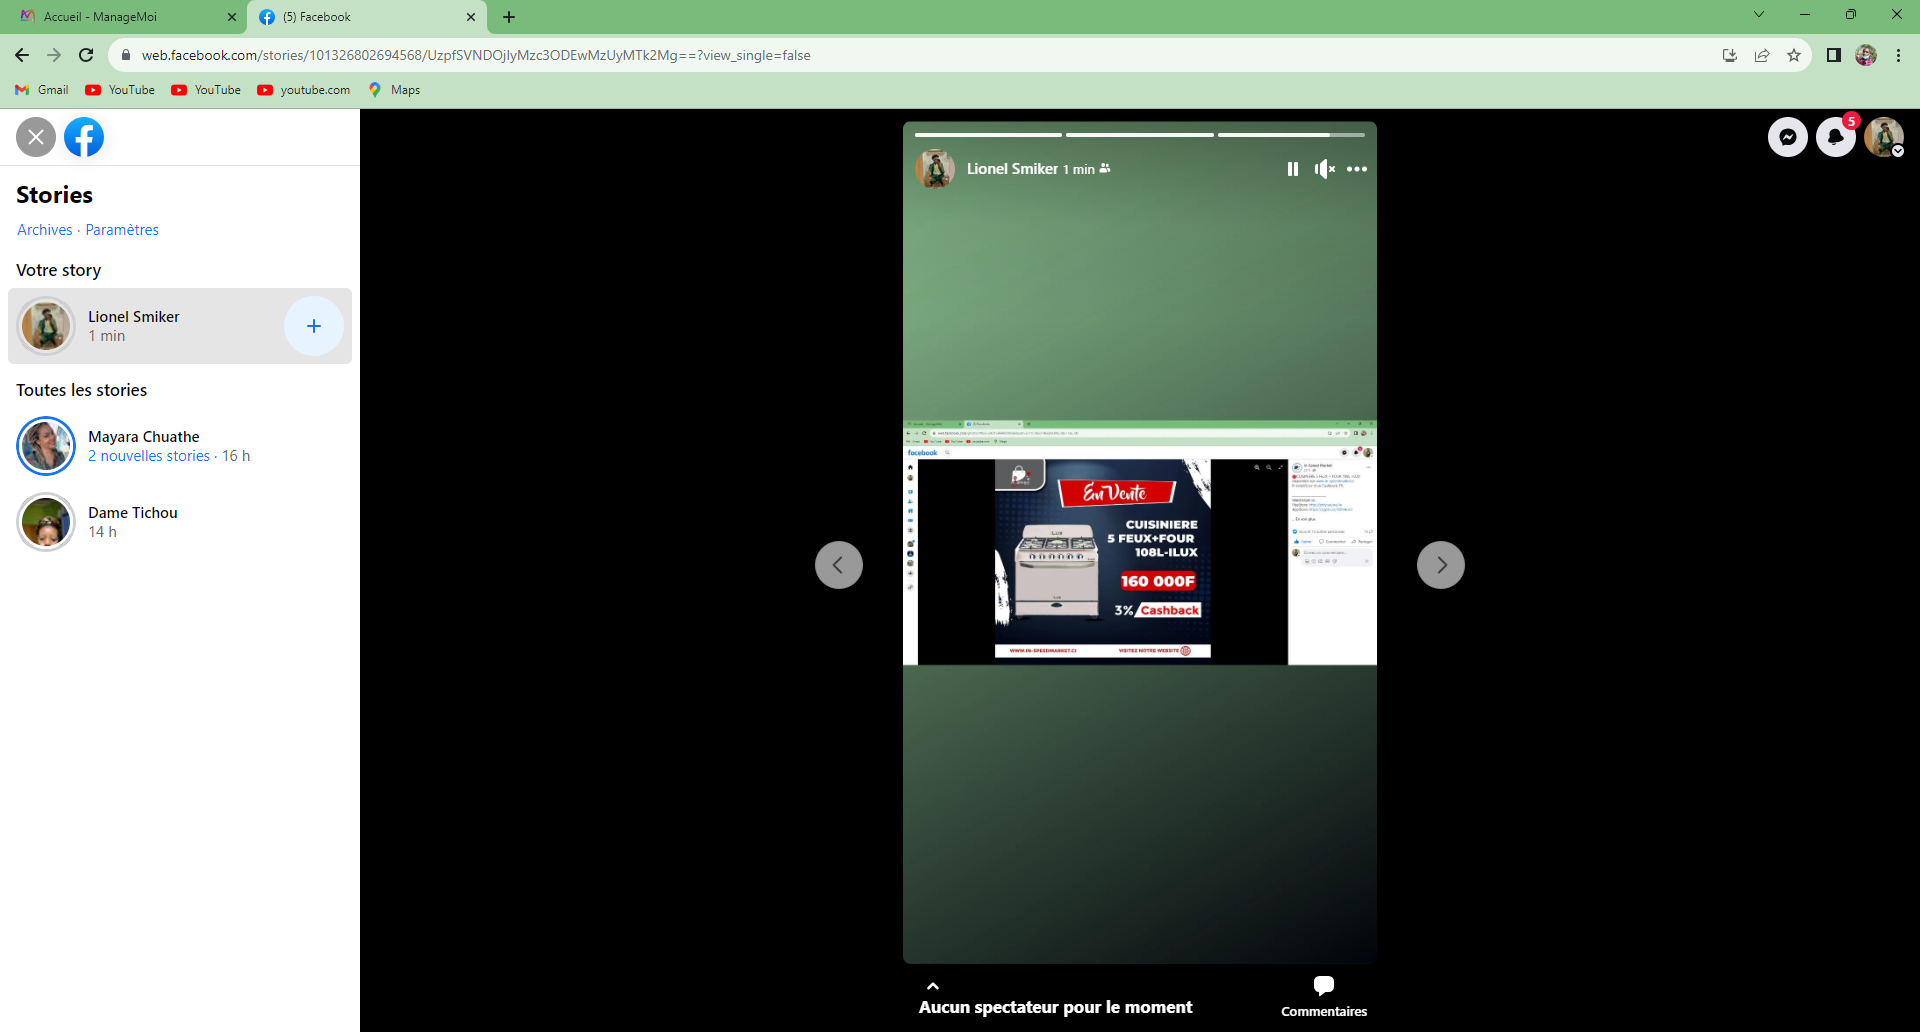Toggle the browser side panel

point(1833,55)
